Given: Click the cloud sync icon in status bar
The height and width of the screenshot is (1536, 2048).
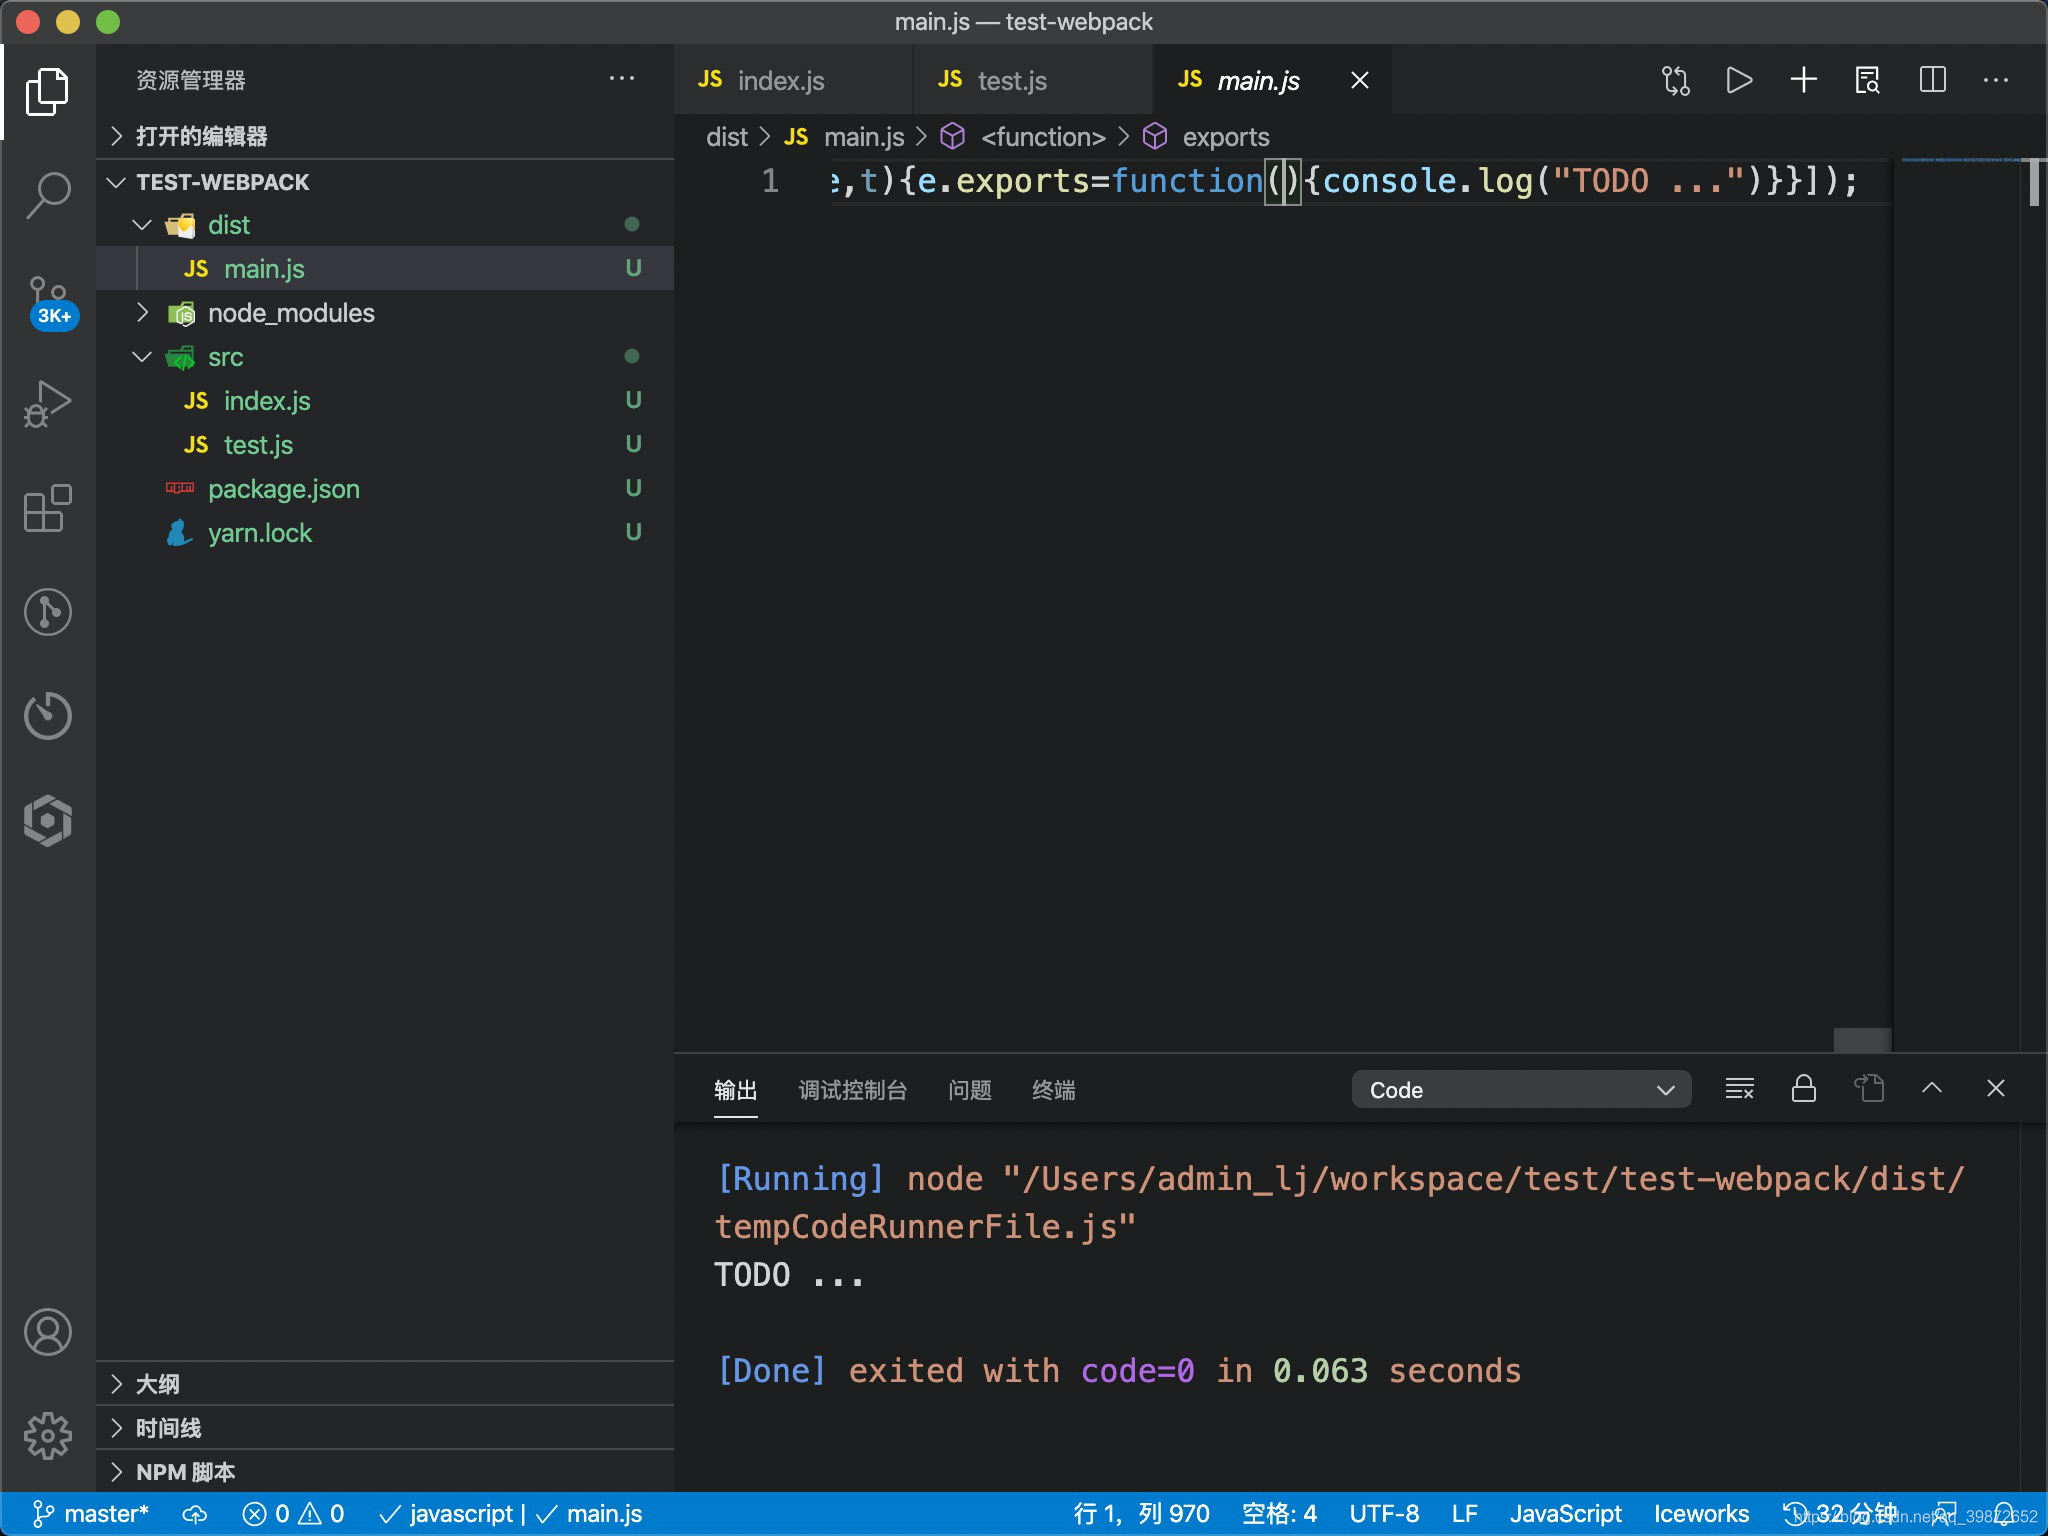Looking at the screenshot, I should click(195, 1514).
